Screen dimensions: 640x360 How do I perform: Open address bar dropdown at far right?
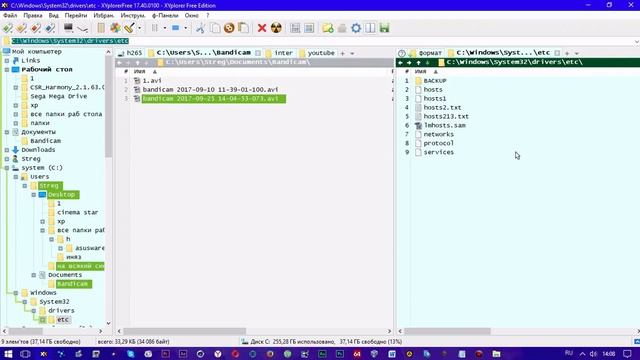tap(636, 41)
